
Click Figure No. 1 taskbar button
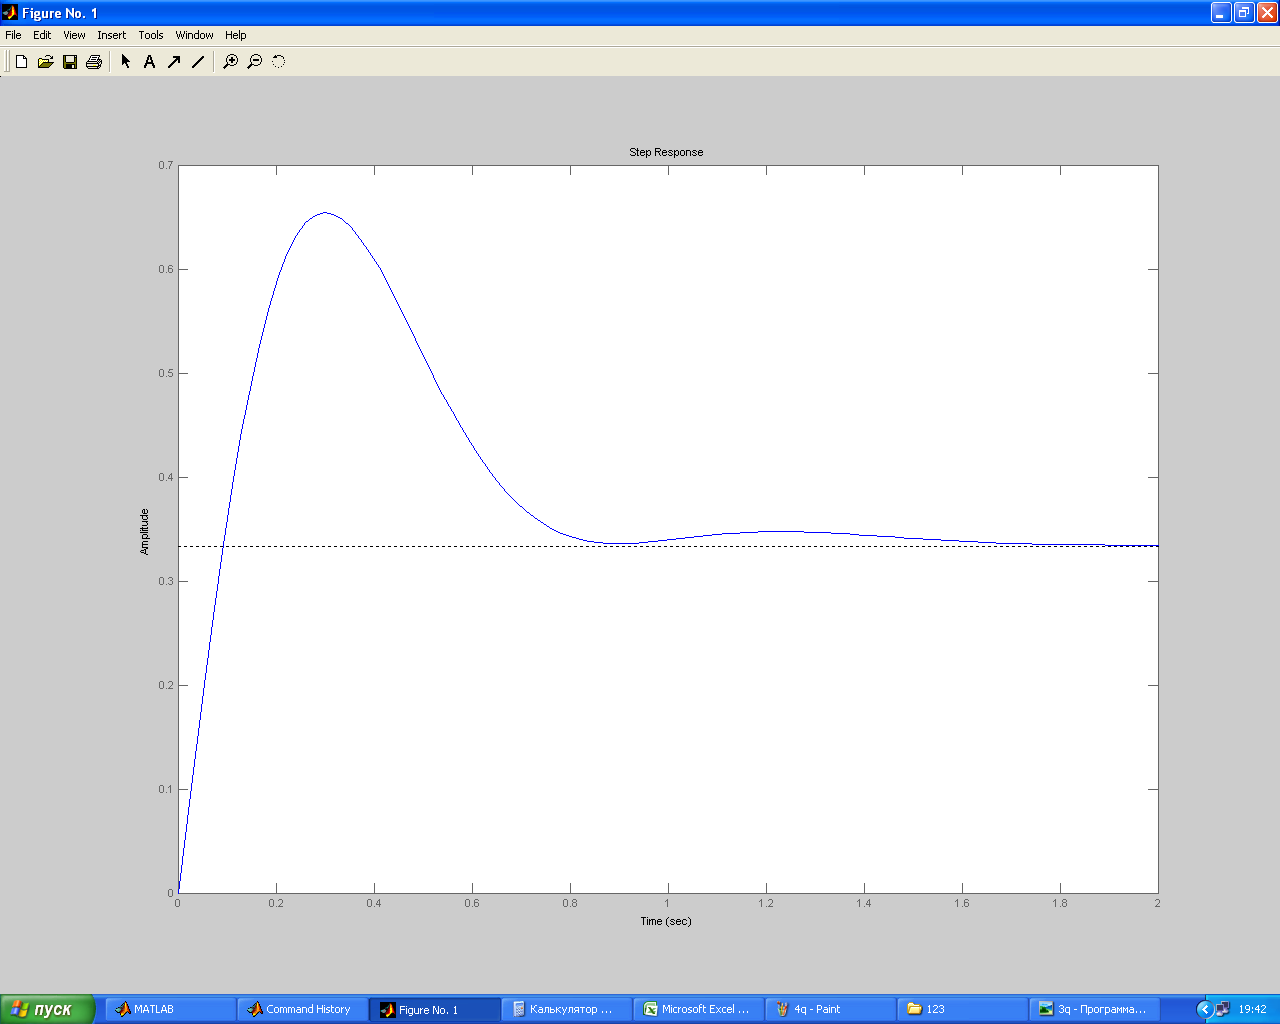(435, 1009)
